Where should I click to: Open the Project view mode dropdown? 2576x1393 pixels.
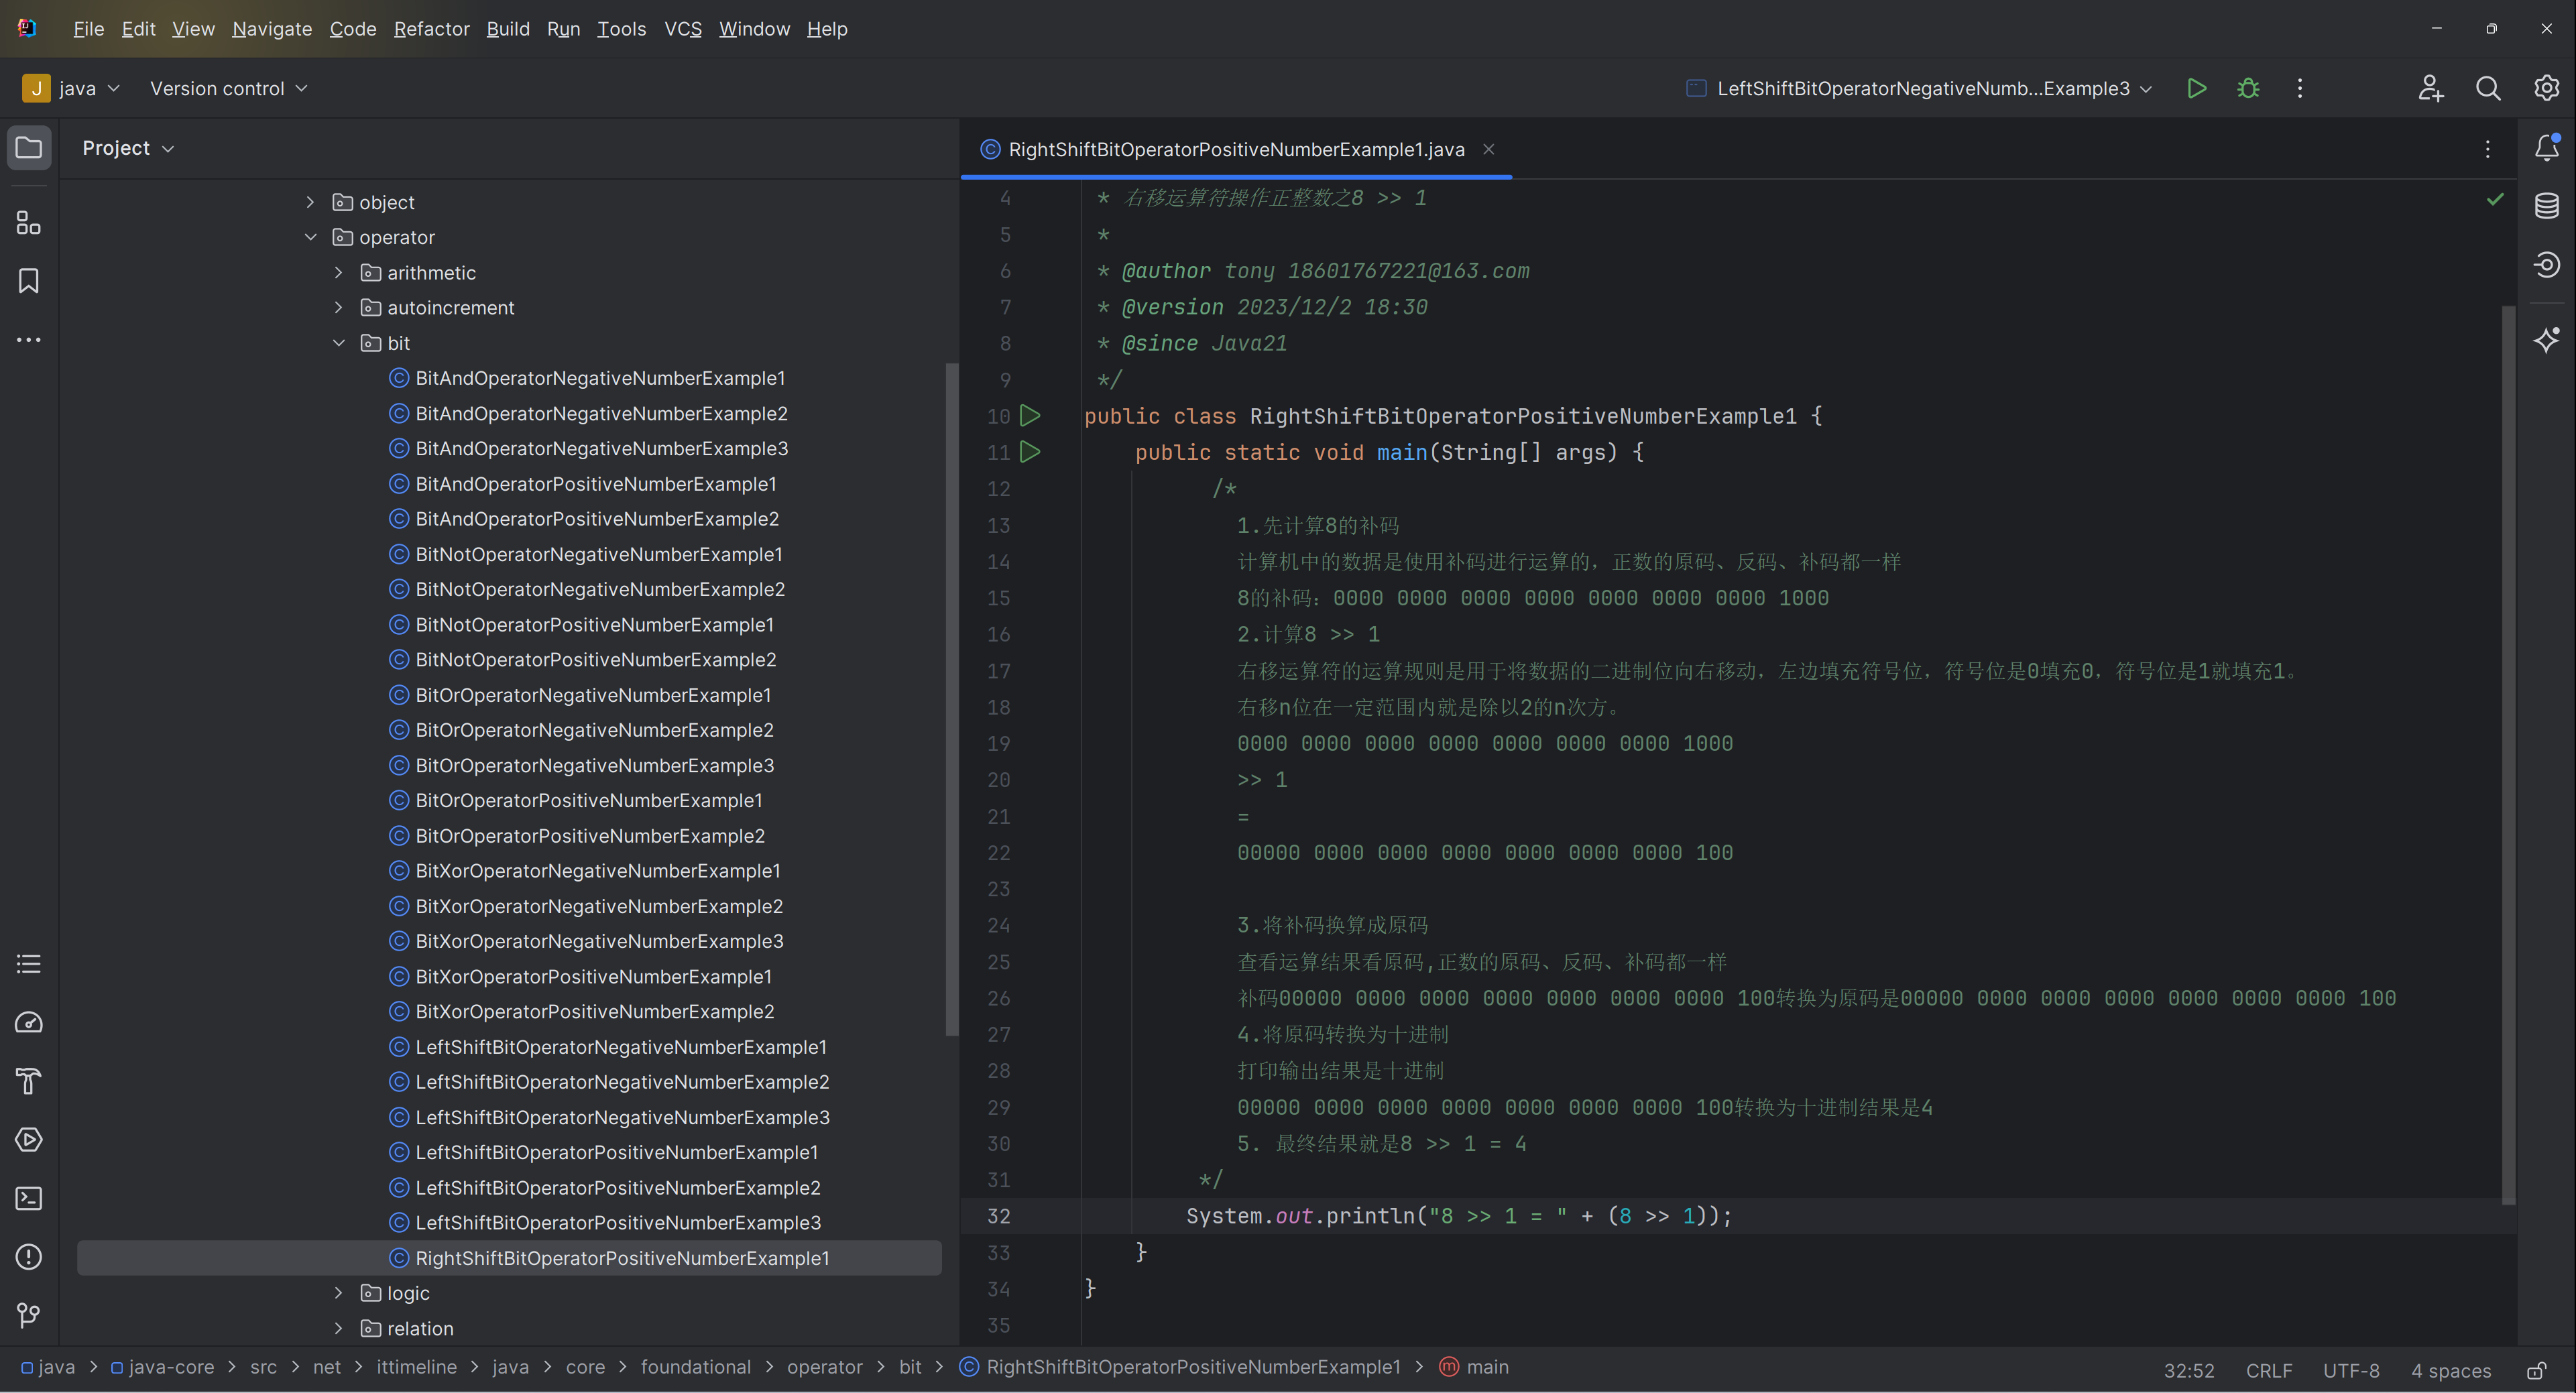(x=128, y=148)
